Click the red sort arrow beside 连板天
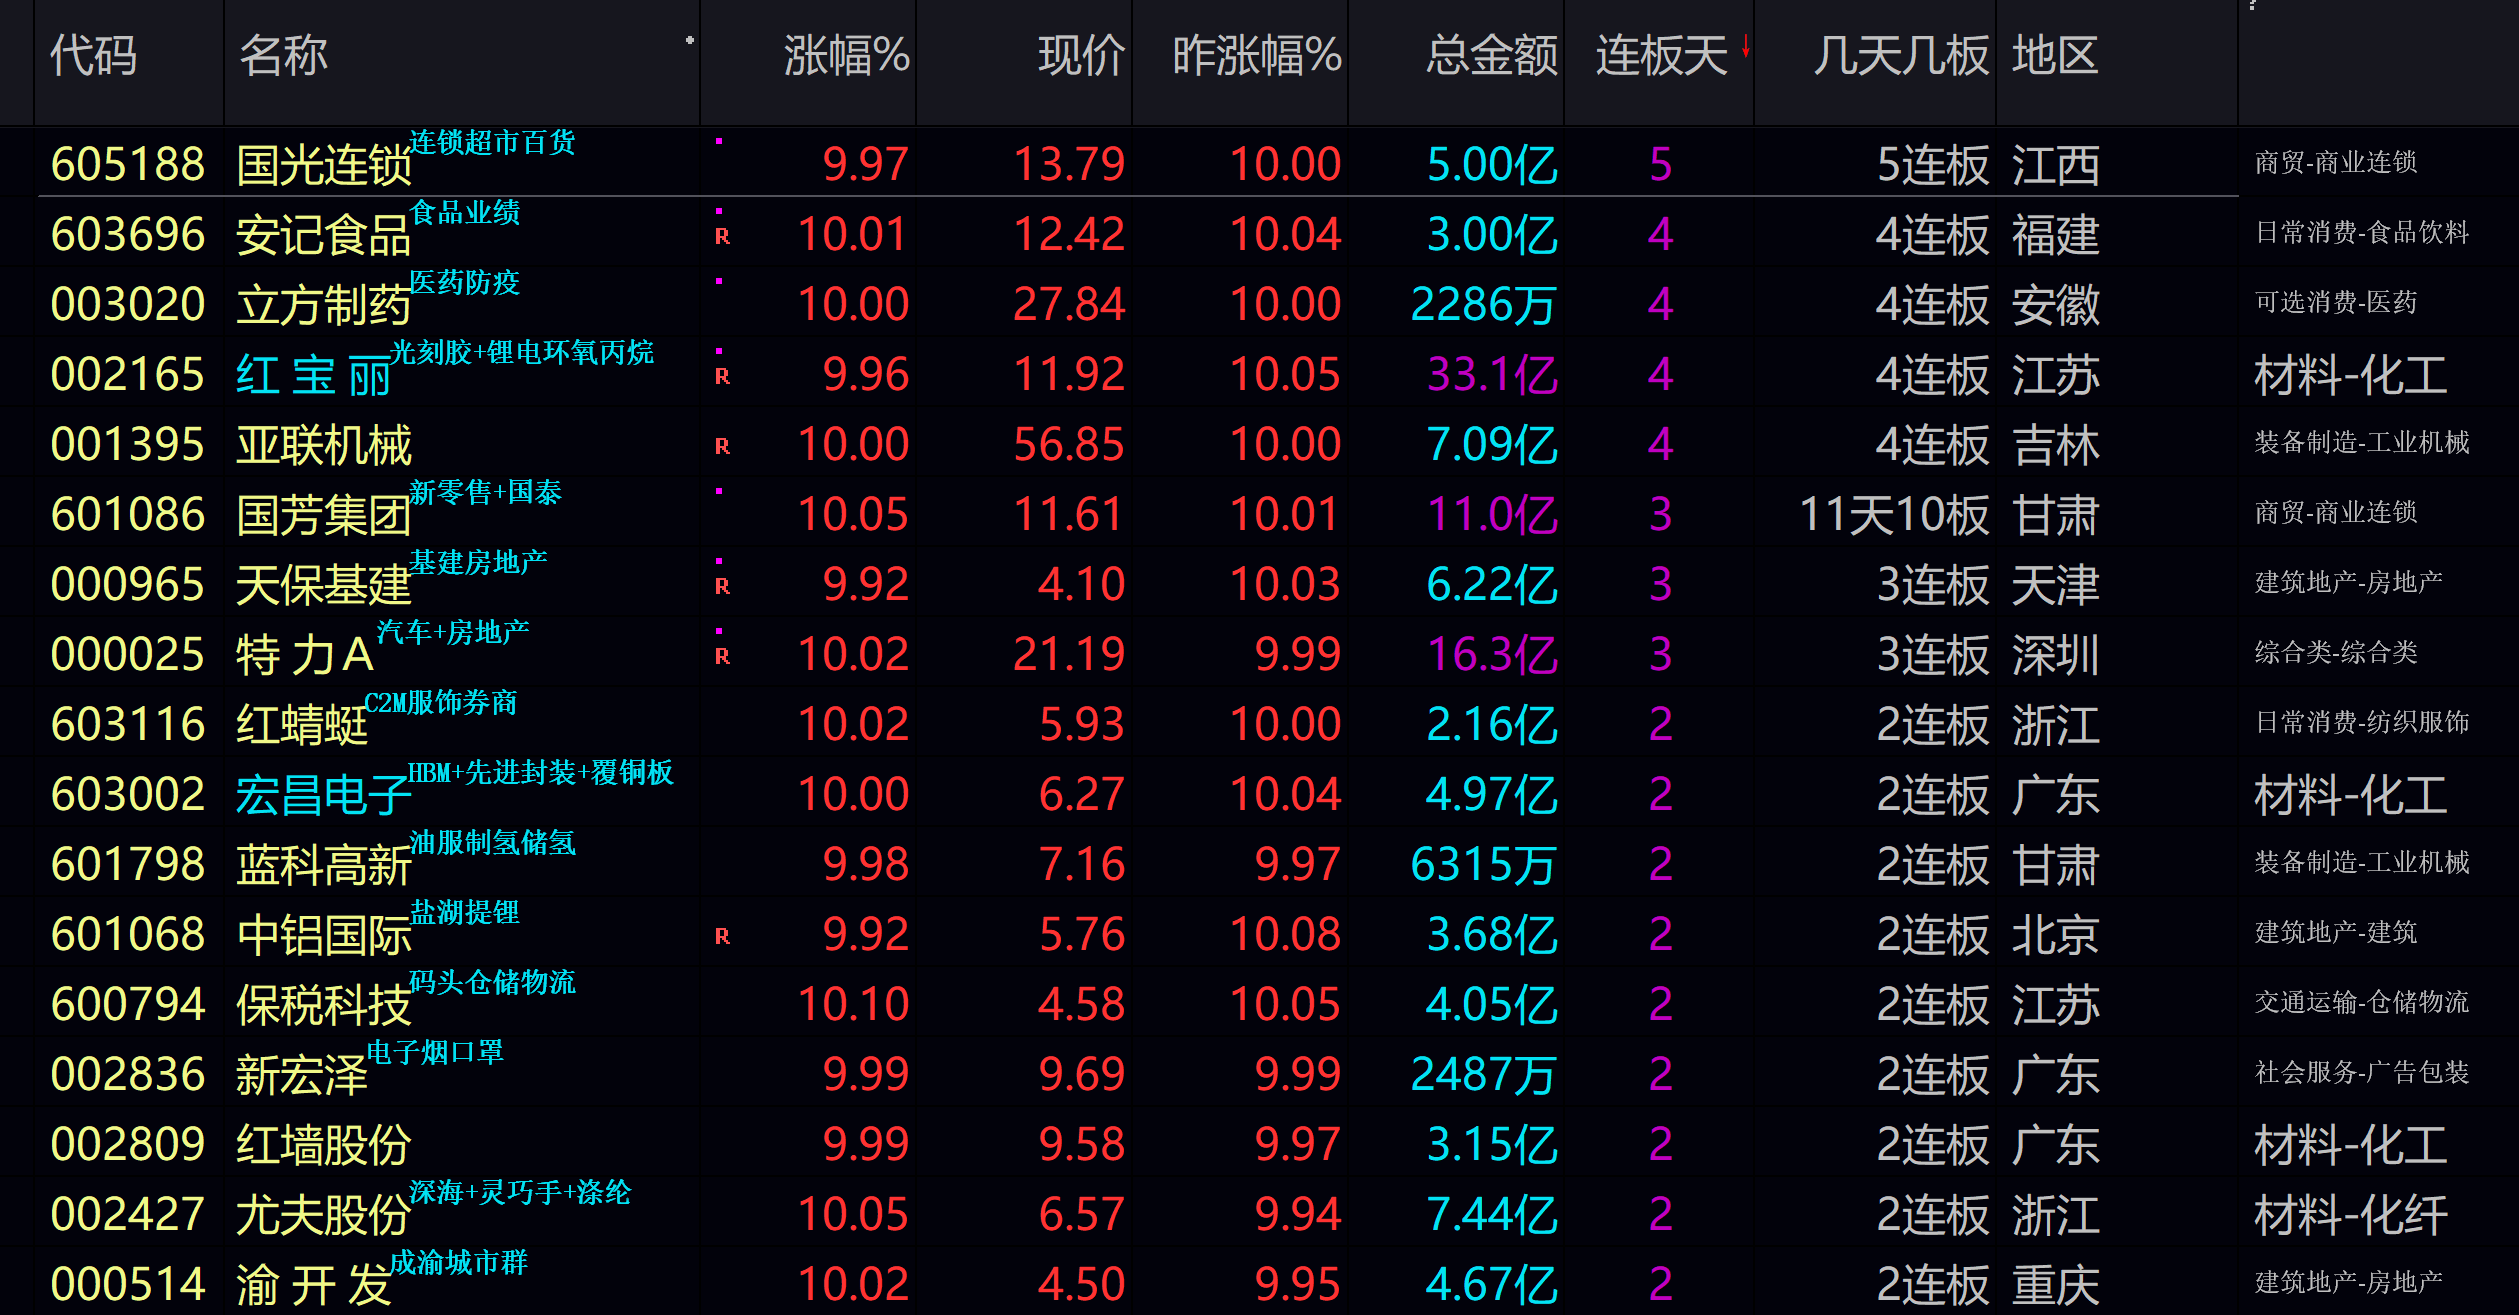 [1745, 46]
